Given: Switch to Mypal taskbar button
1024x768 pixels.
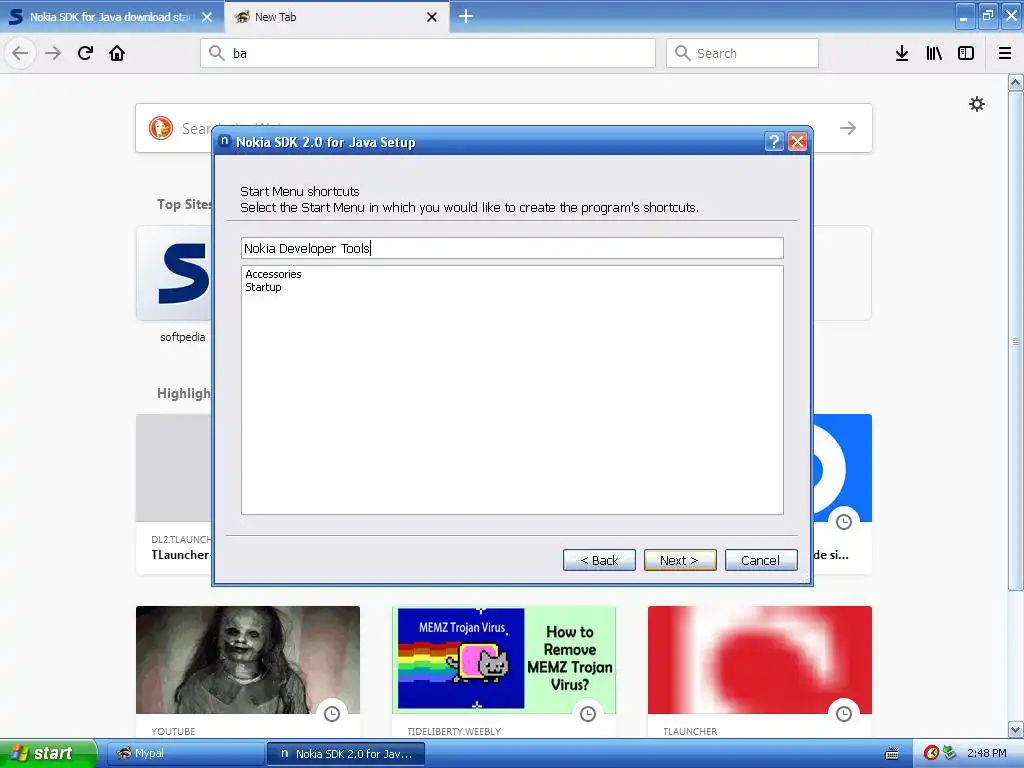Looking at the screenshot, I should (x=185, y=754).
